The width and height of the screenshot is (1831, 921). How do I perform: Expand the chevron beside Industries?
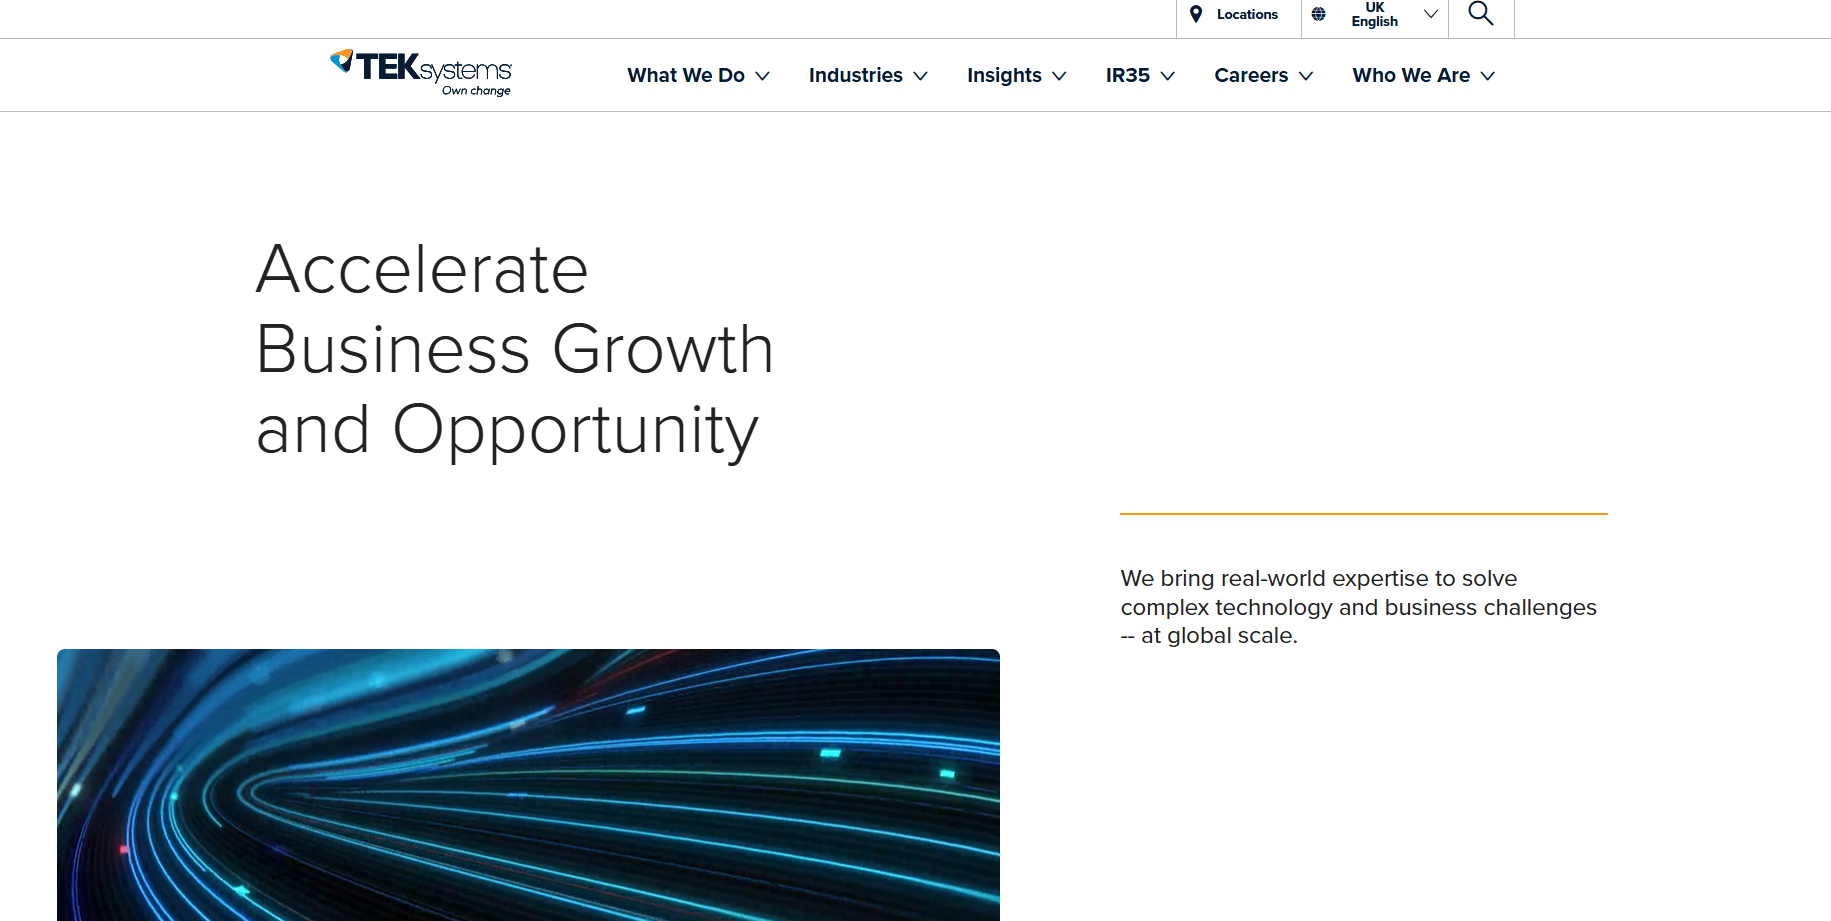tap(921, 76)
